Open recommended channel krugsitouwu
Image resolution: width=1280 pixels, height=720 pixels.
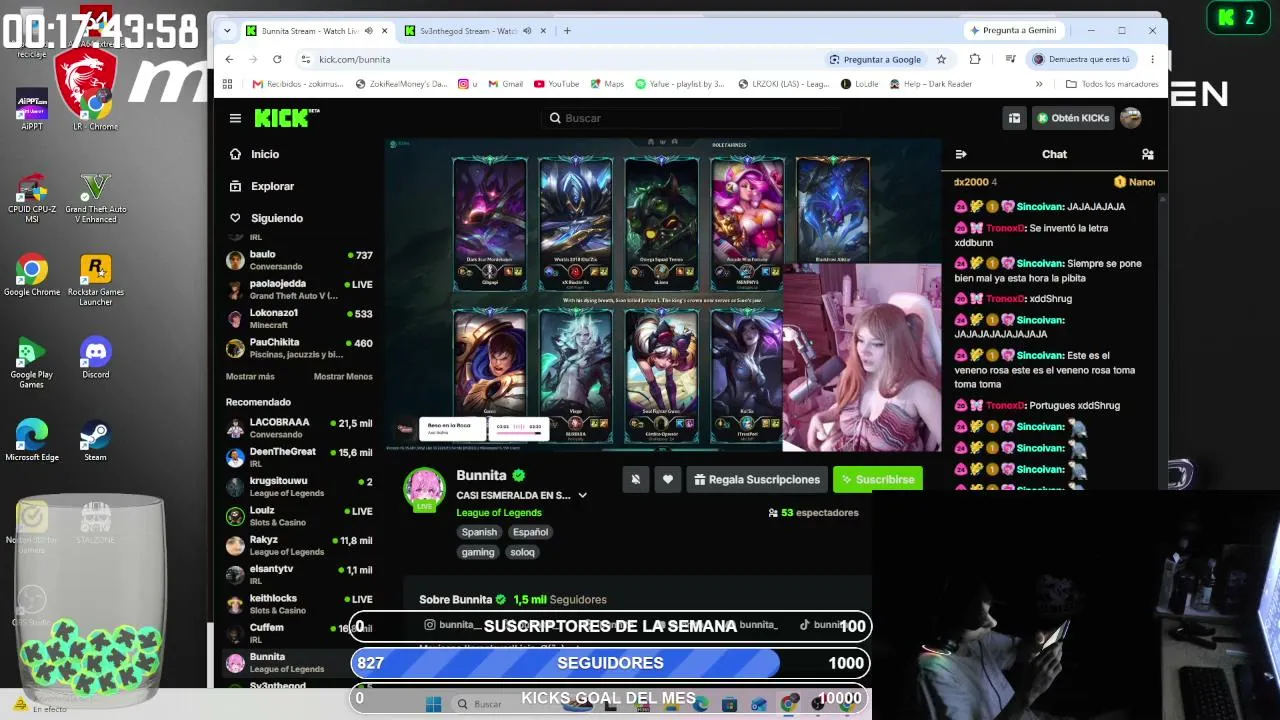pyautogui.click(x=299, y=487)
